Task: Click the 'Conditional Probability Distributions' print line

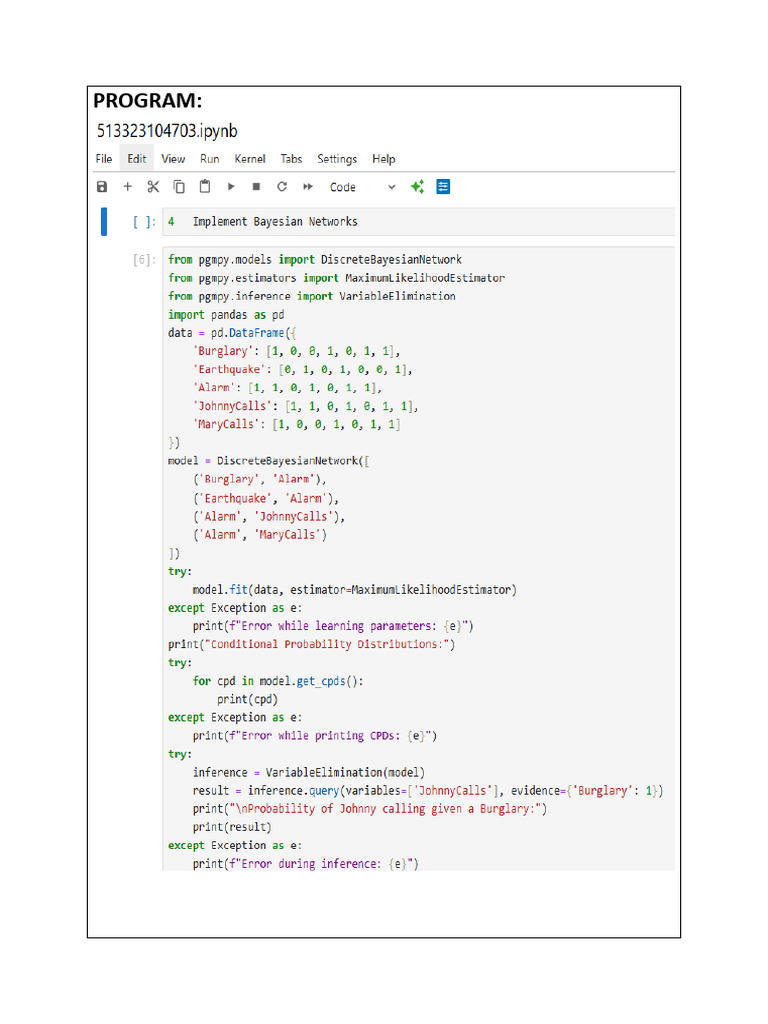Action: click(x=312, y=644)
